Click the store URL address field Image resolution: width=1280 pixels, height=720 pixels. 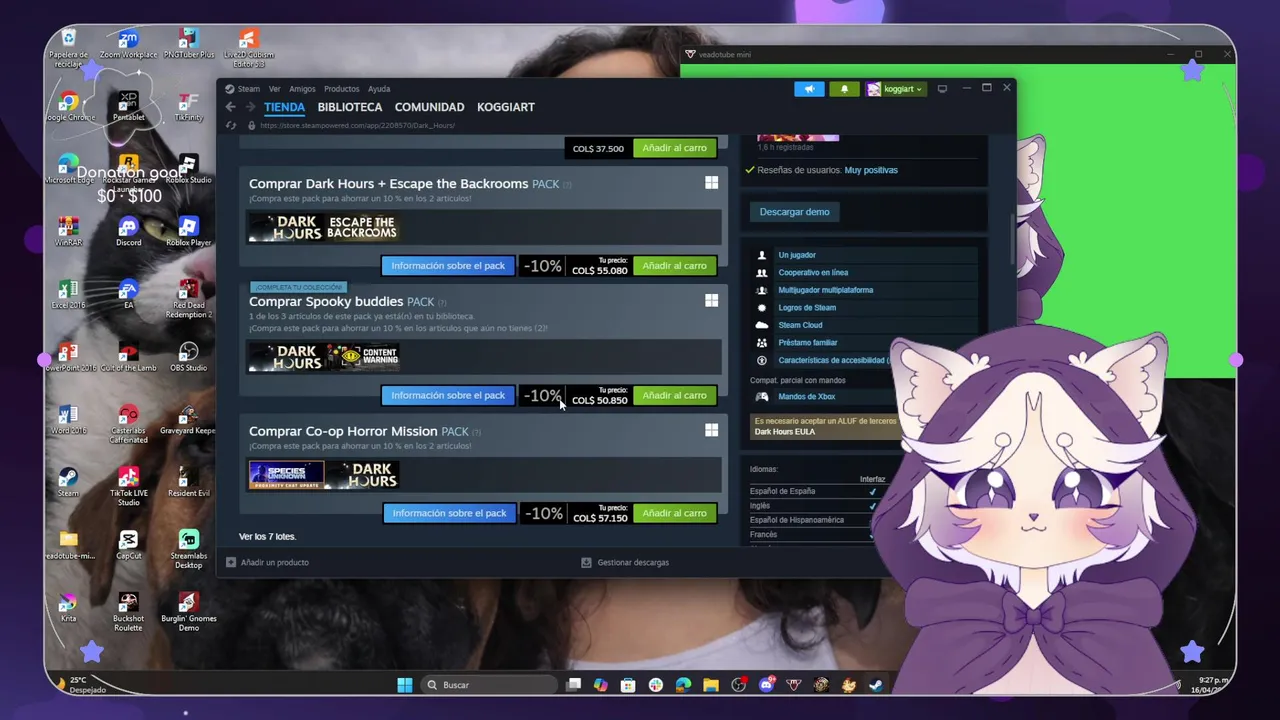click(x=357, y=125)
